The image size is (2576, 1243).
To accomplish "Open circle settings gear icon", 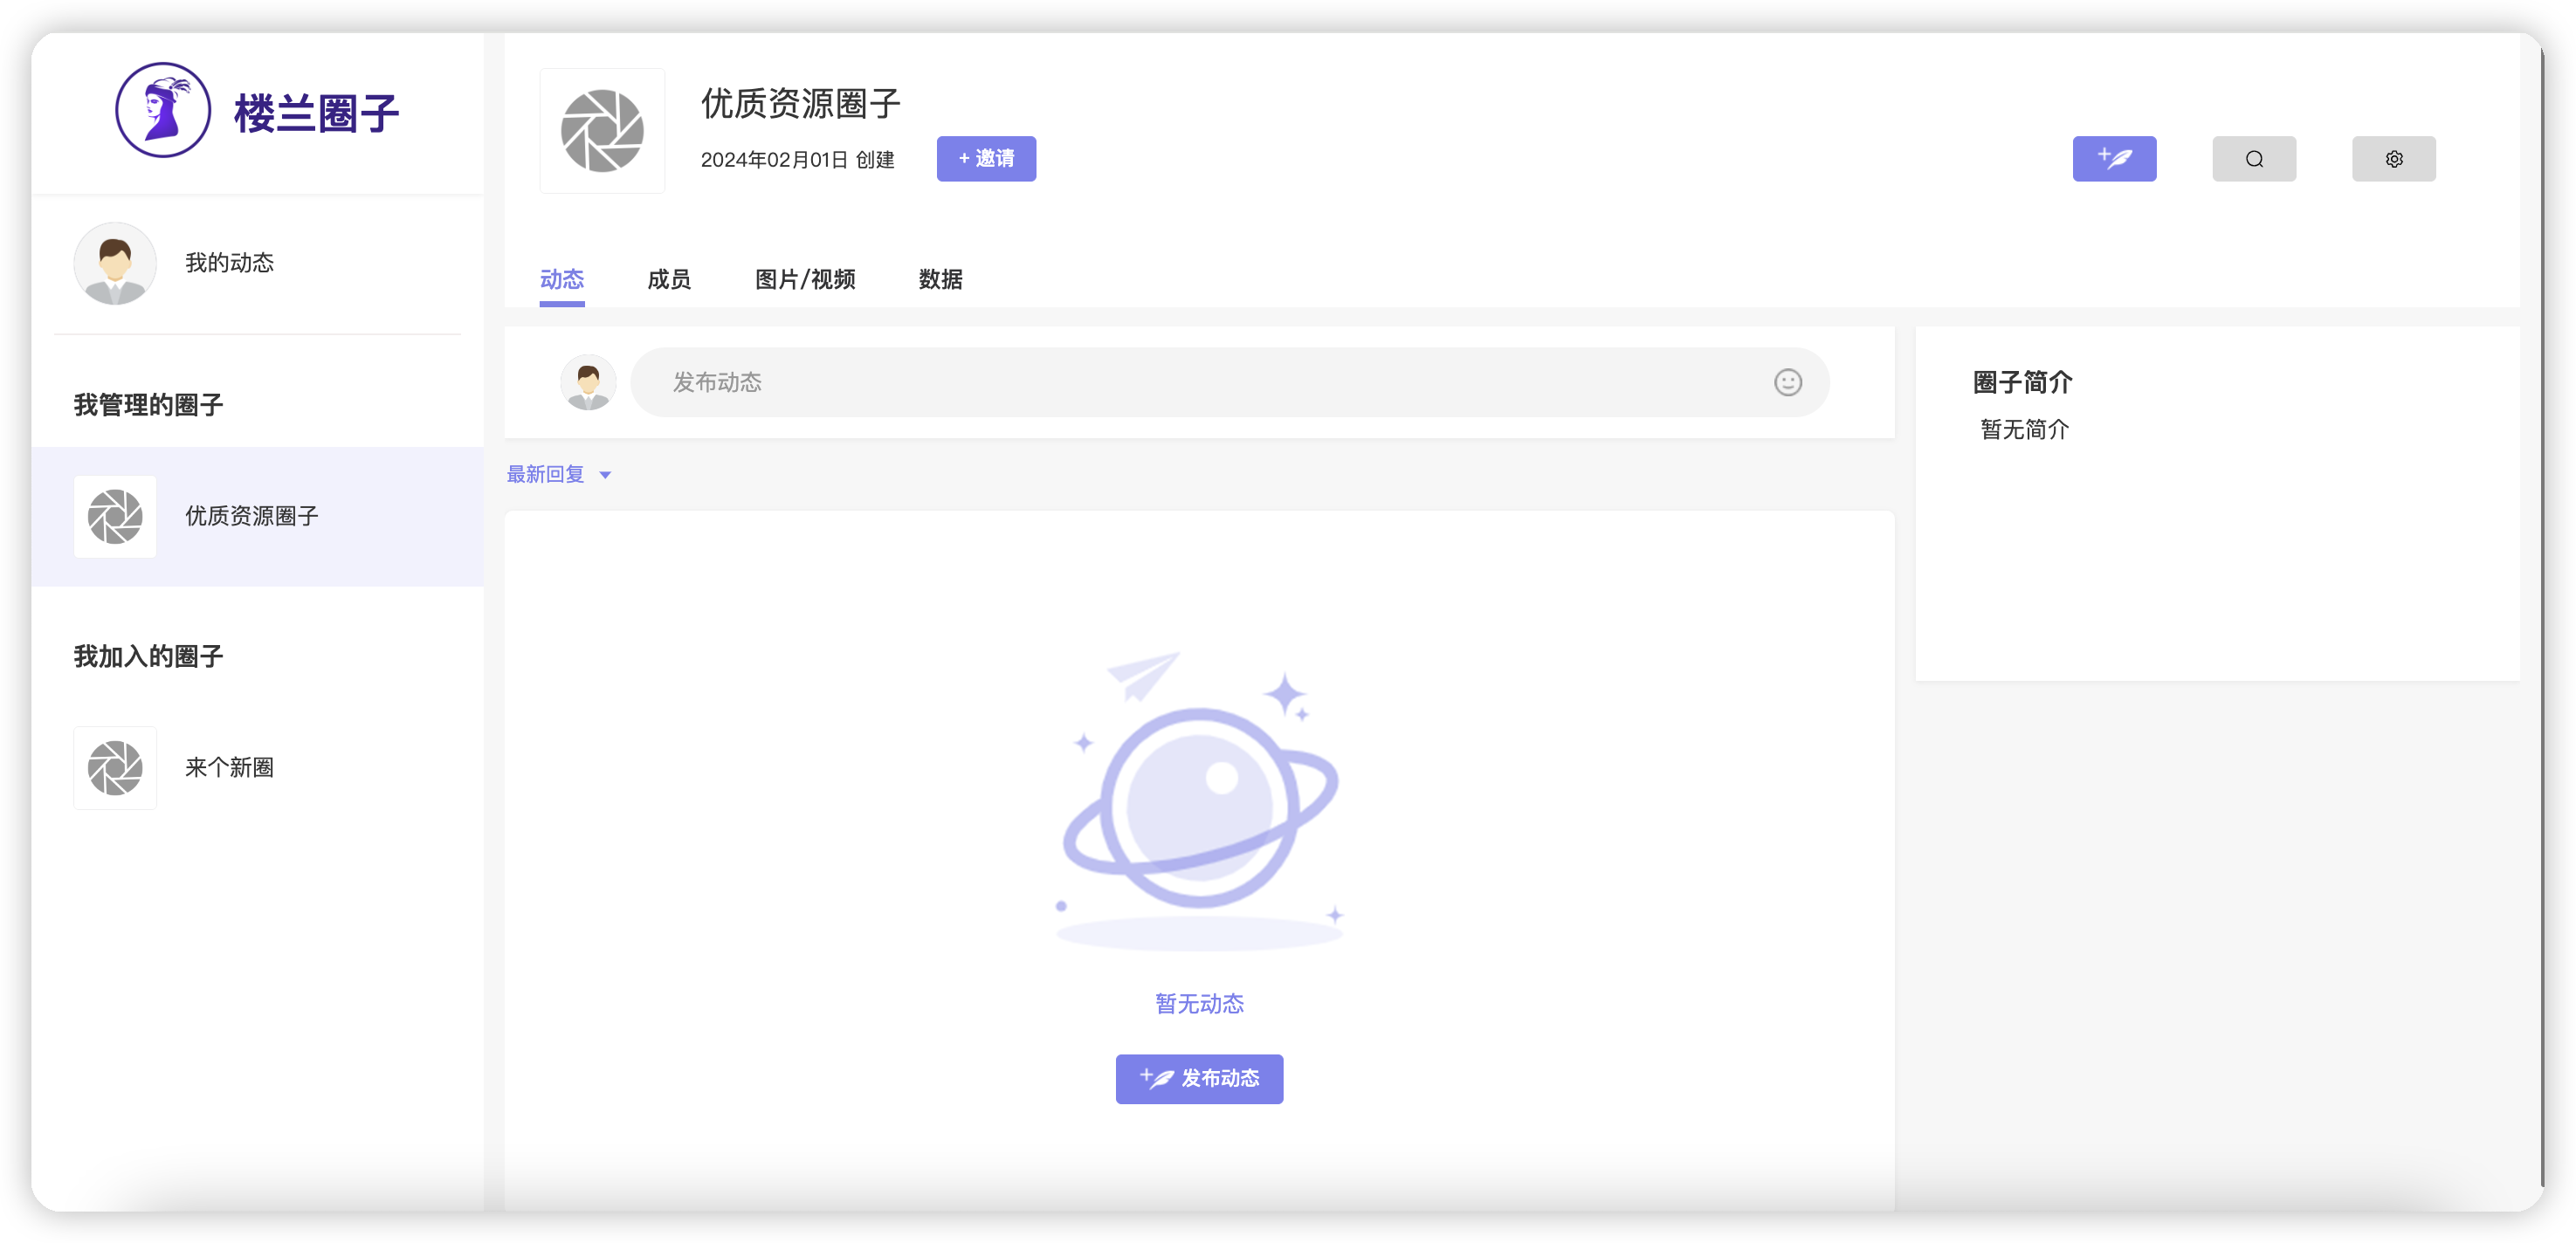I will 2394,158.
